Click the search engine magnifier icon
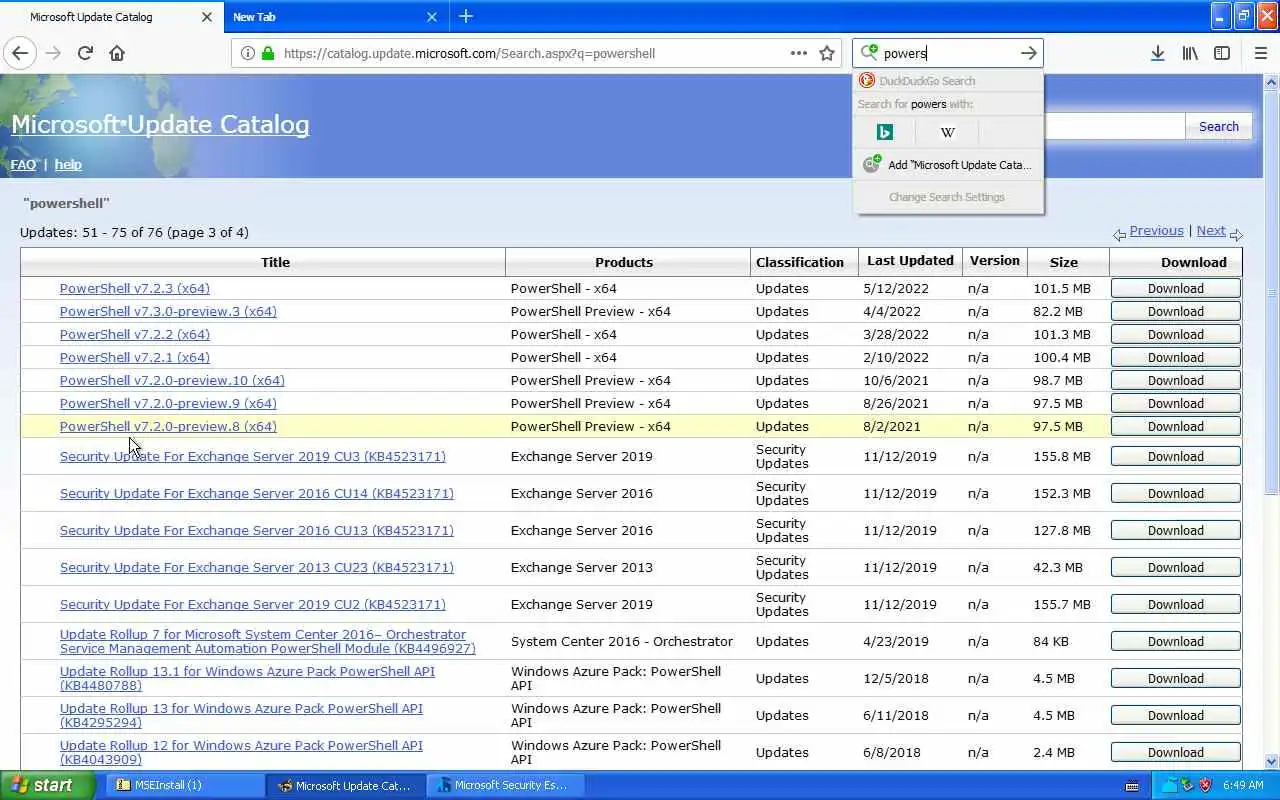This screenshot has width=1280, height=800. pyautogui.click(x=869, y=53)
